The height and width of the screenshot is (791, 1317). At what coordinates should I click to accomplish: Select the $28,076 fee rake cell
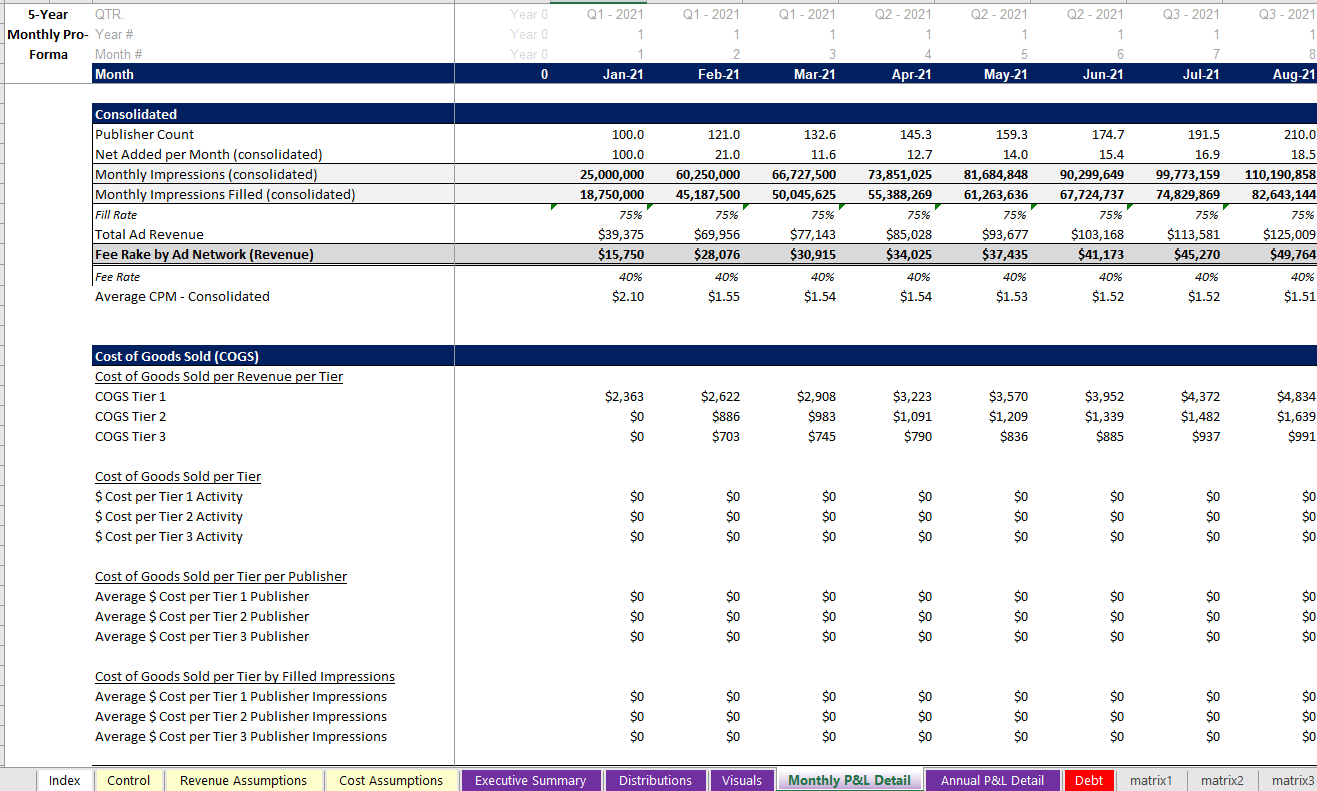pyautogui.click(x=694, y=254)
